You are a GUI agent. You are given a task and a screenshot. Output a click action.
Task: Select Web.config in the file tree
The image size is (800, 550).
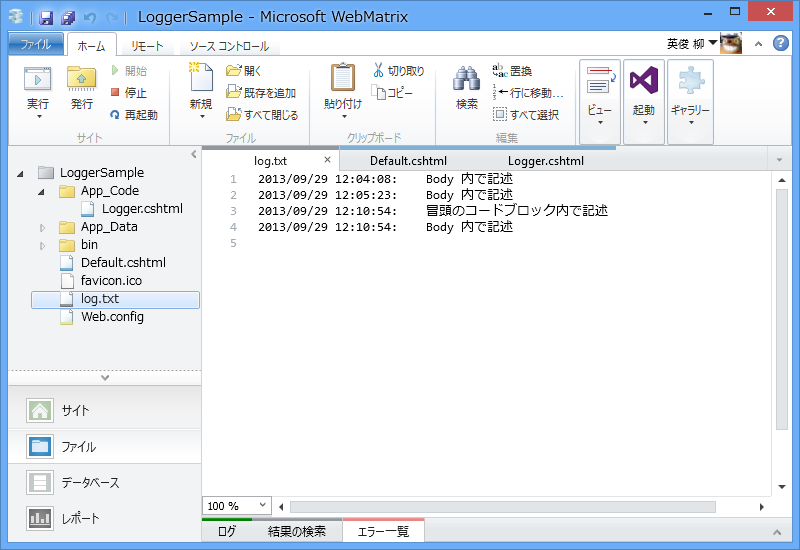(102, 317)
